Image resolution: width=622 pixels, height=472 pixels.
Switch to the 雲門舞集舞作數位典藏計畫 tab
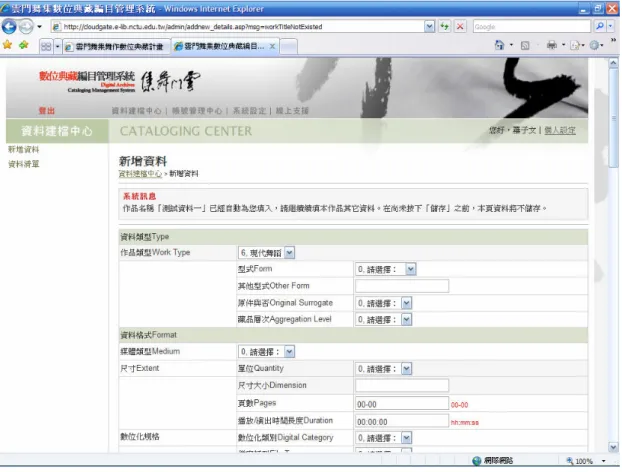point(117,47)
